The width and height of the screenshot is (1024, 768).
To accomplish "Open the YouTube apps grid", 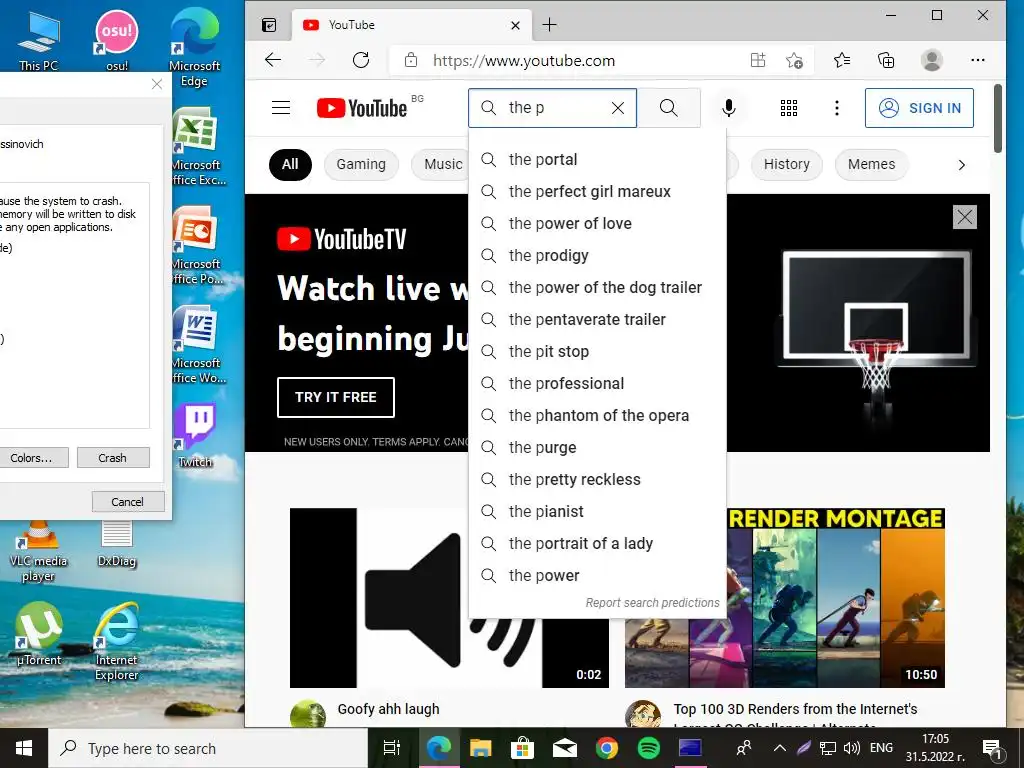I will (789, 108).
